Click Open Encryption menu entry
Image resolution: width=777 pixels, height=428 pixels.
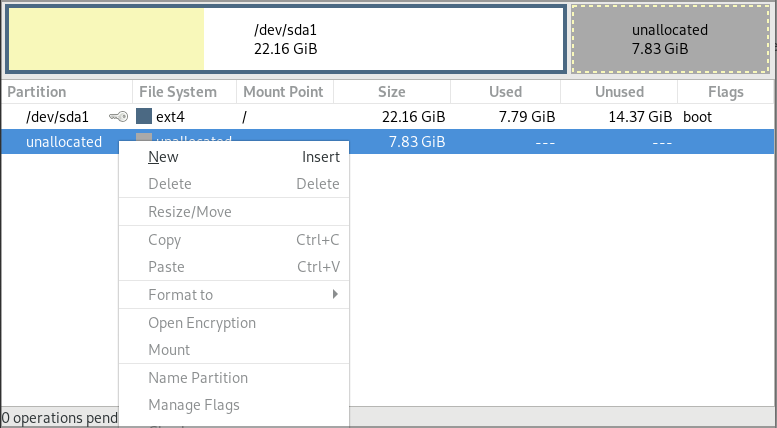202,323
